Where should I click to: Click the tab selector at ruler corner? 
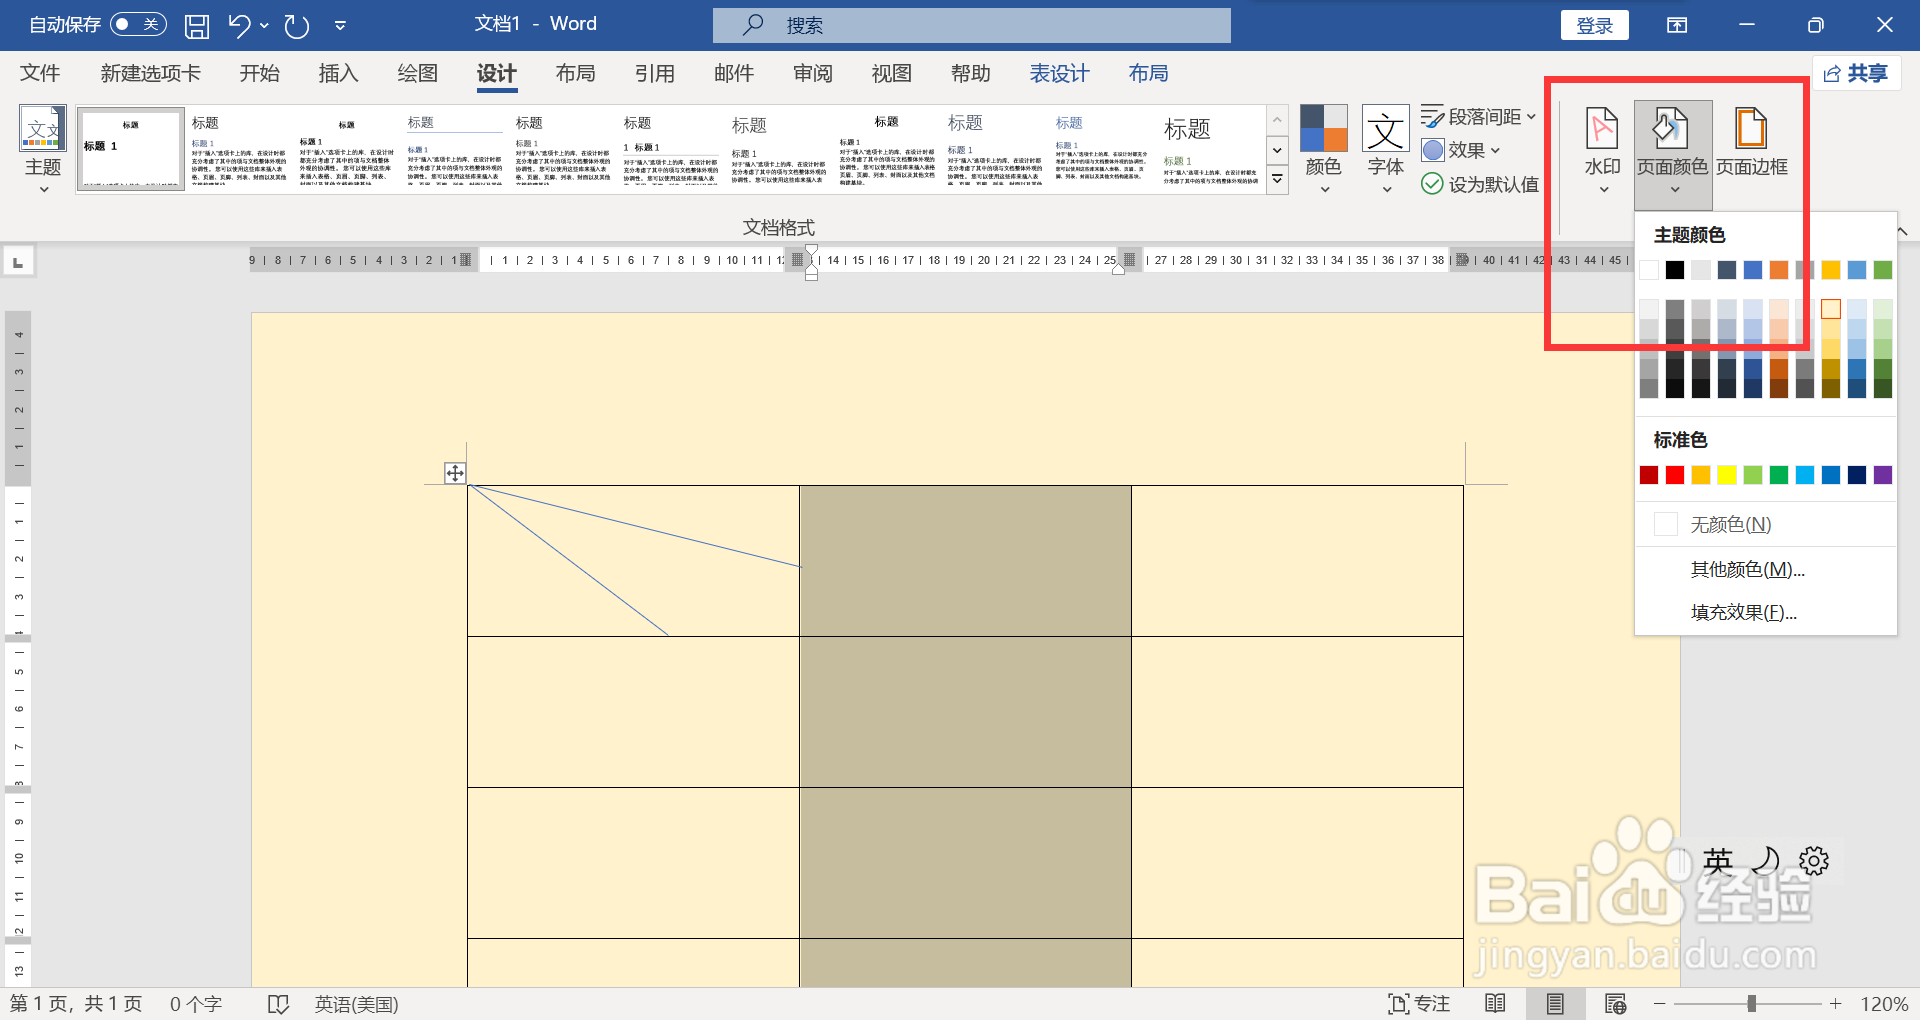tap(18, 262)
